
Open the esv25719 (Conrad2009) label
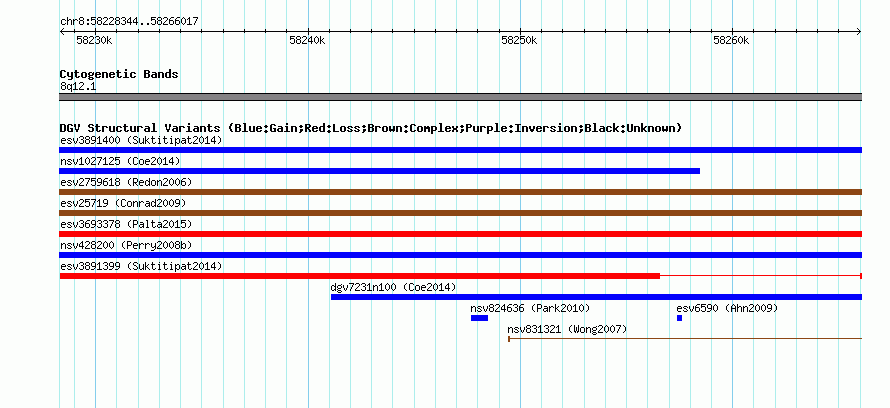pyautogui.click(x=123, y=203)
